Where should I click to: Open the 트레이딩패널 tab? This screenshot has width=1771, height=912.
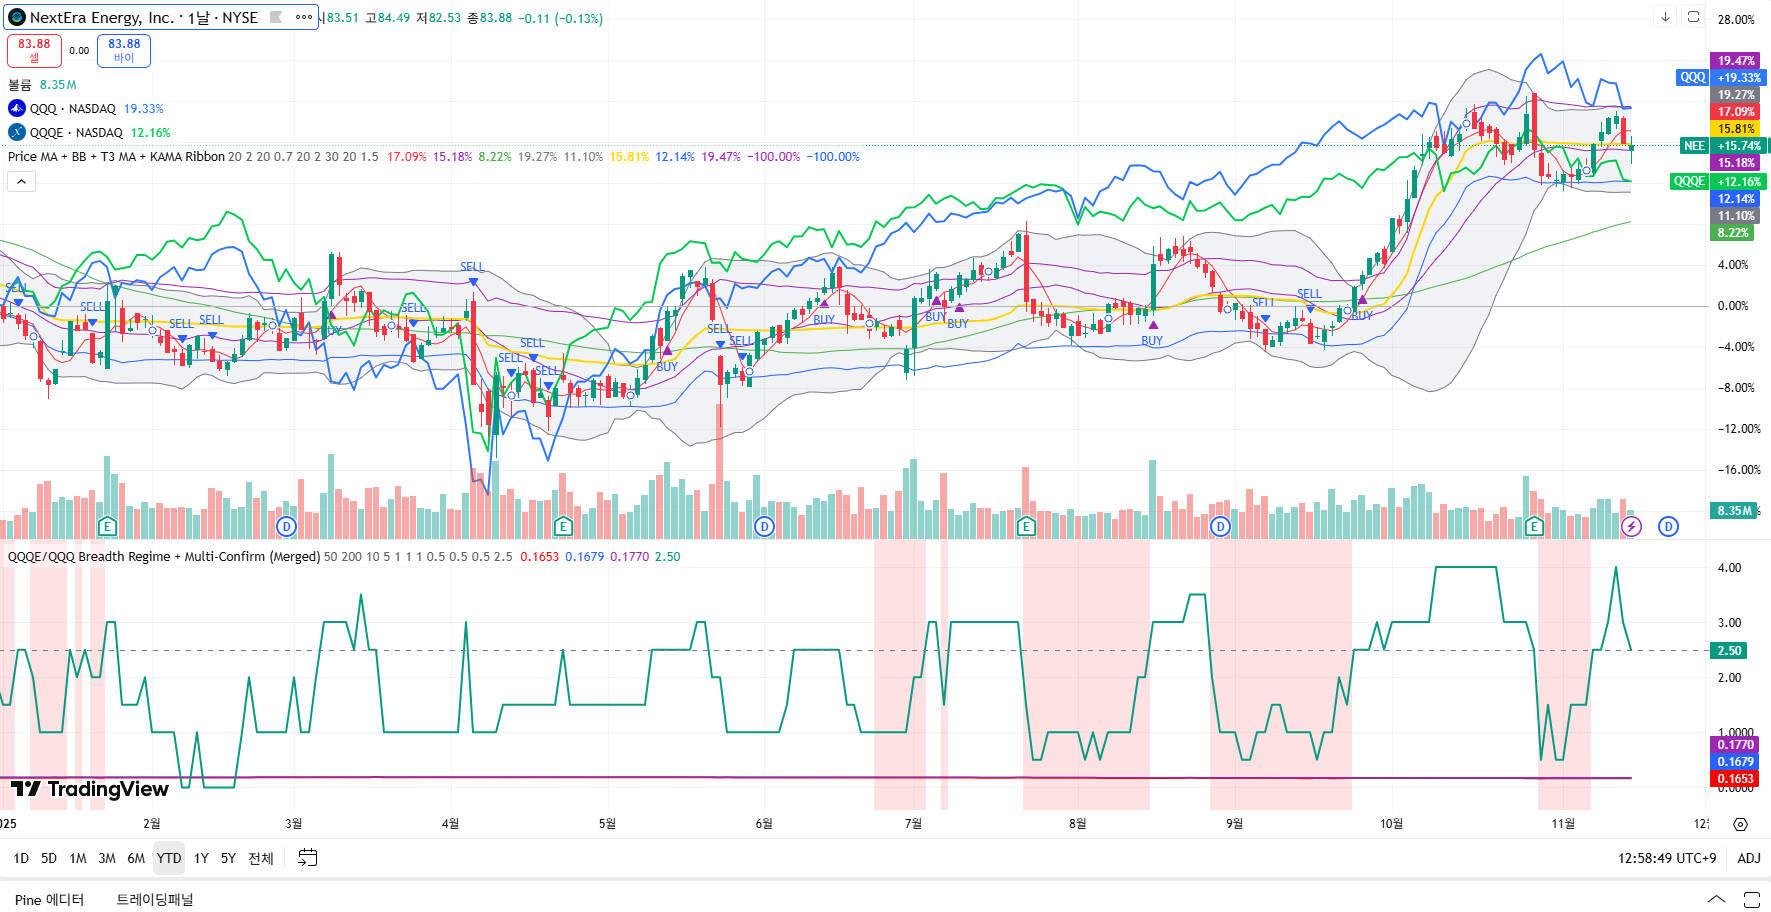(155, 899)
